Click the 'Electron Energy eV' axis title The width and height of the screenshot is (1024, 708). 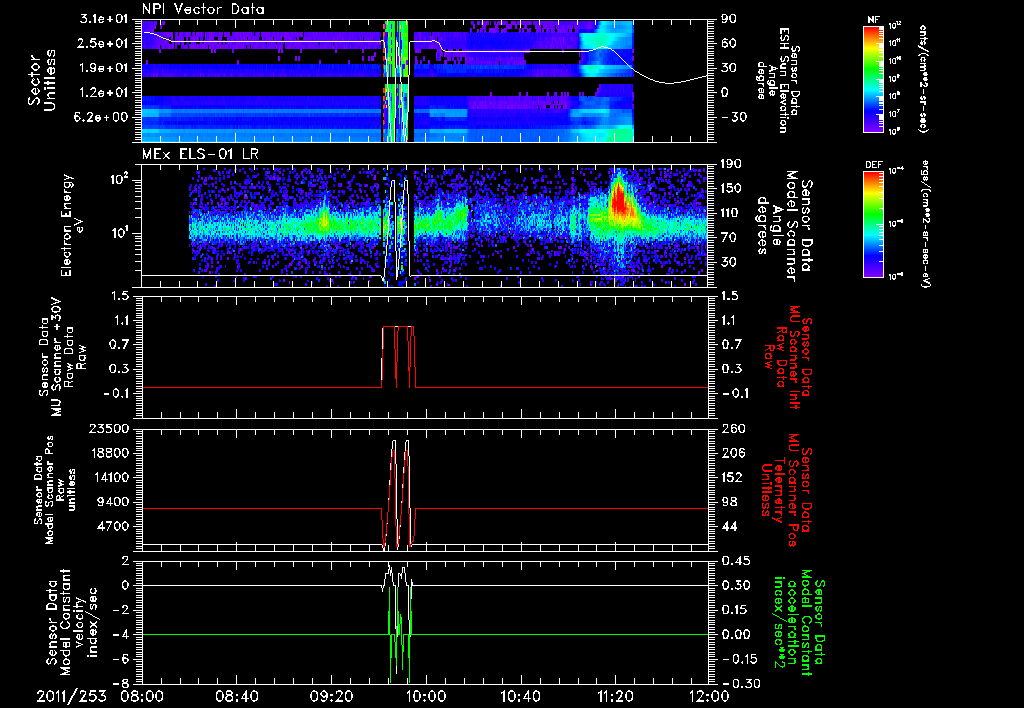[x=72, y=225]
